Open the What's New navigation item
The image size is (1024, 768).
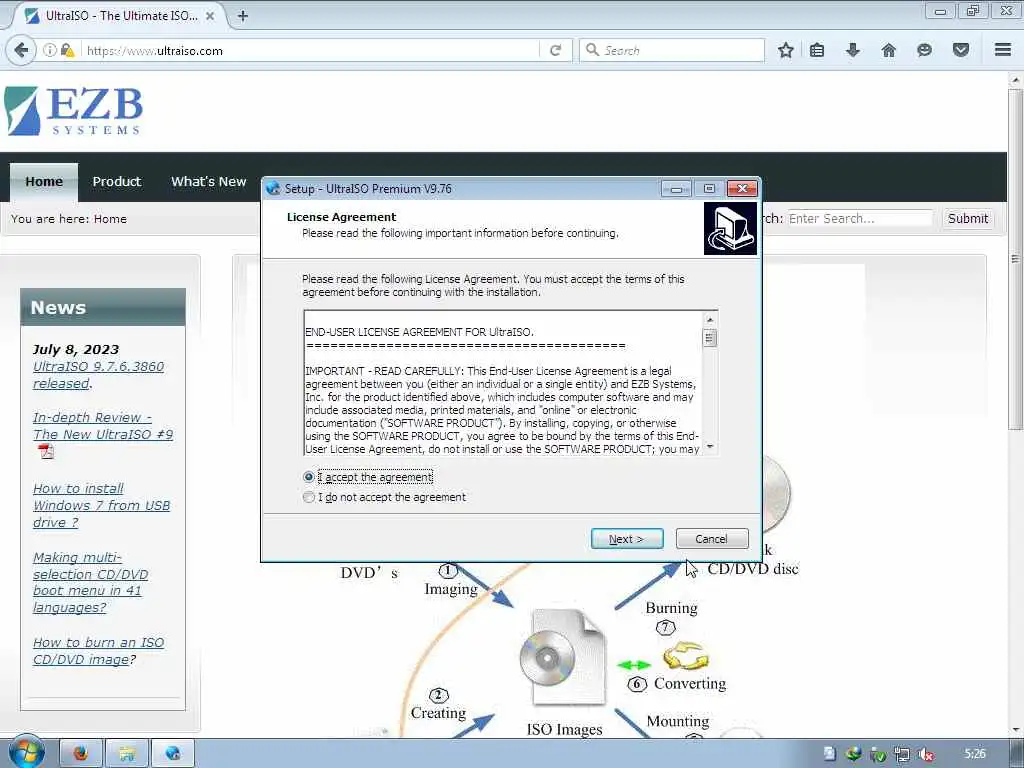(208, 182)
